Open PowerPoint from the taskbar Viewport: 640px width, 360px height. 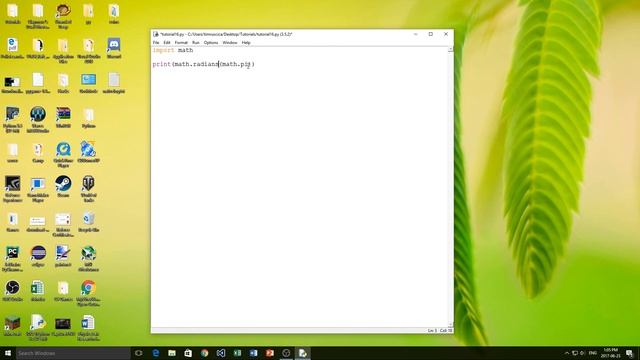tap(270, 353)
